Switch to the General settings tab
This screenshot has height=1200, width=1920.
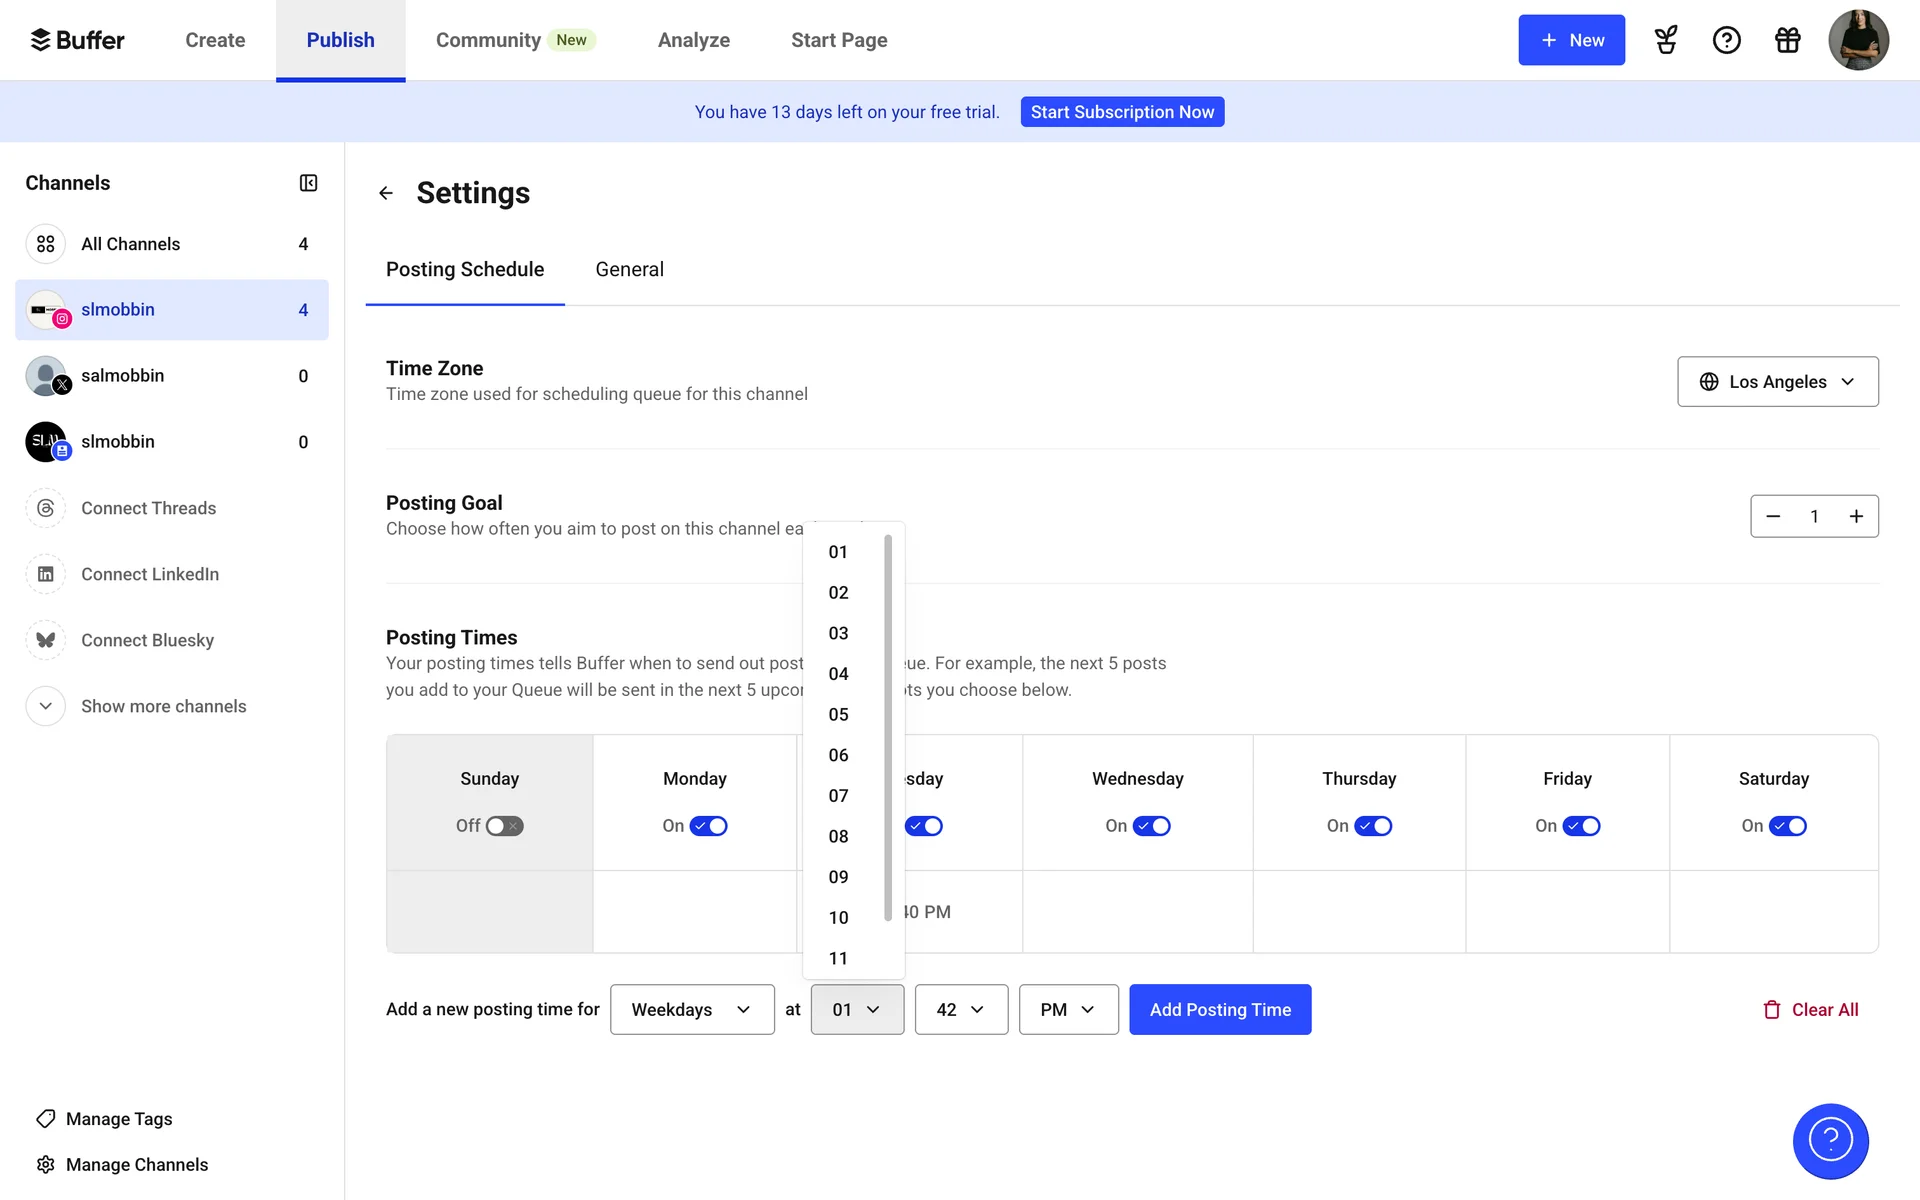click(629, 270)
